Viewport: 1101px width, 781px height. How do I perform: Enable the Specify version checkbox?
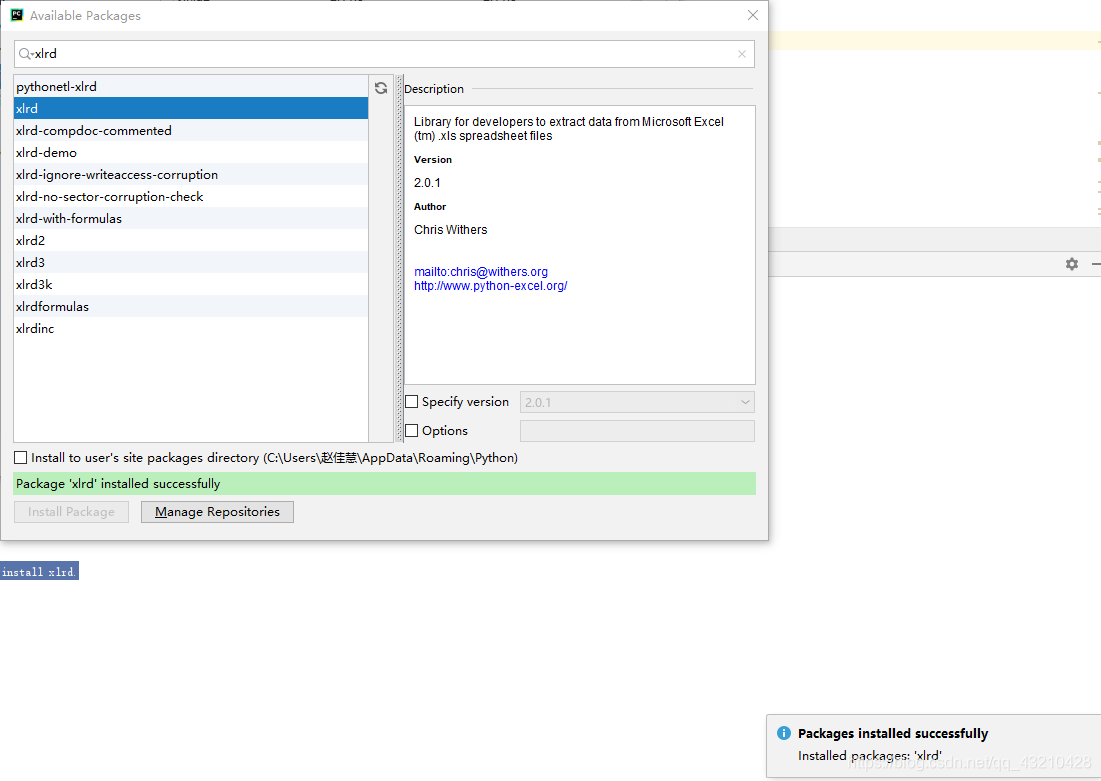tap(411, 401)
